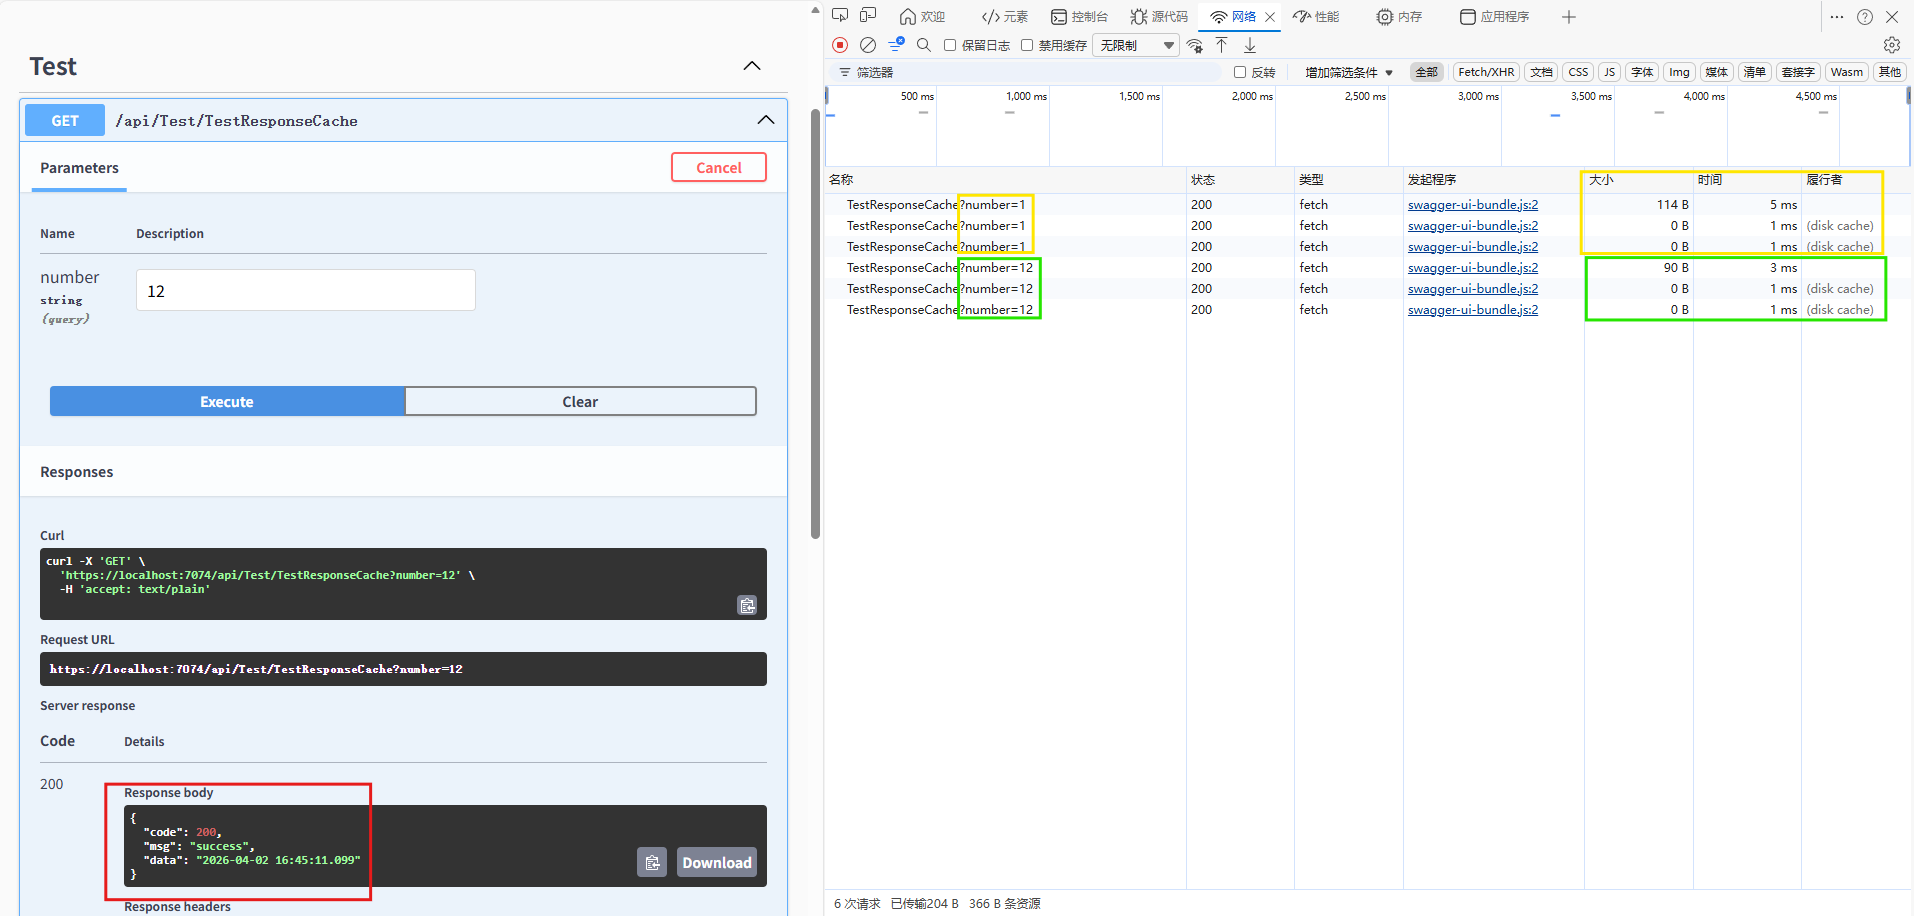Image resolution: width=1914 pixels, height=916 pixels.
Task: Switch to the 控制台 tab
Action: point(1079,17)
